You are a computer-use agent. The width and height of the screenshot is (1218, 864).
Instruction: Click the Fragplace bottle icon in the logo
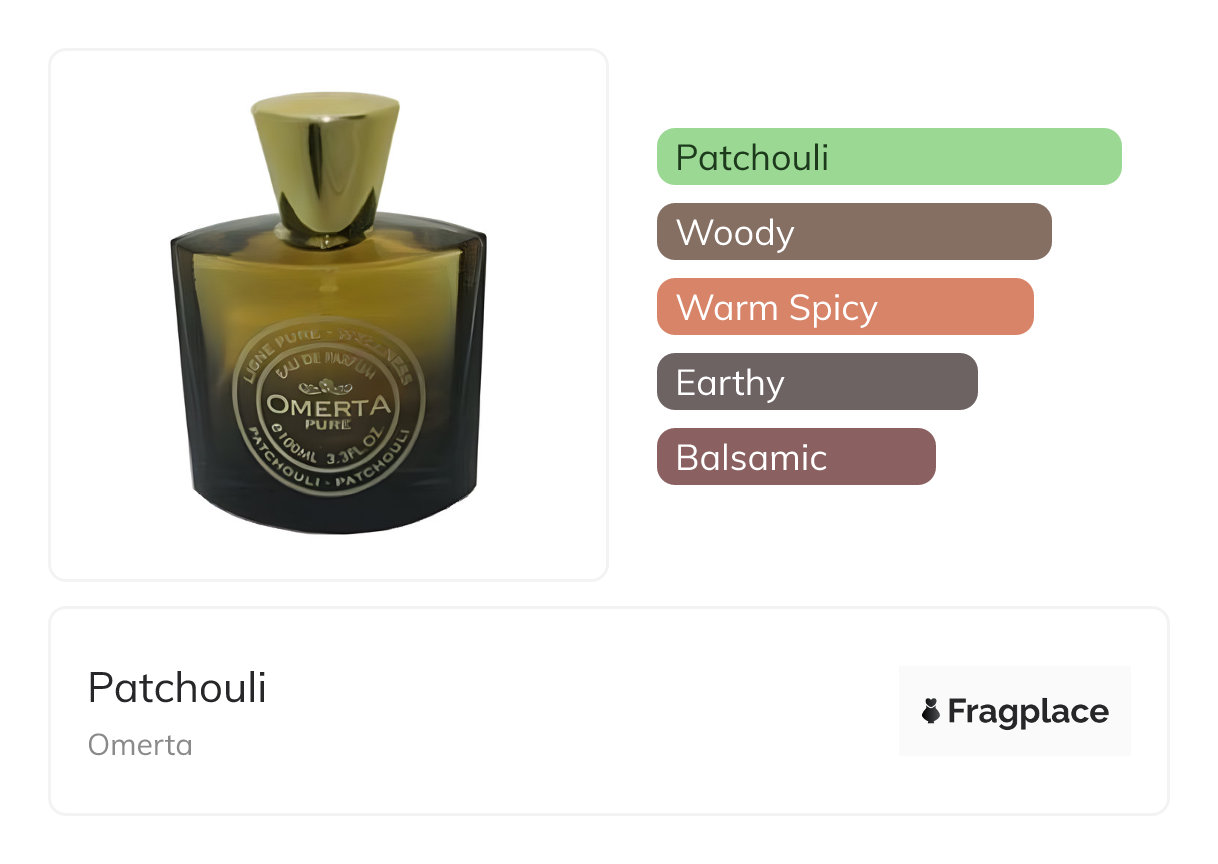pos(931,711)
